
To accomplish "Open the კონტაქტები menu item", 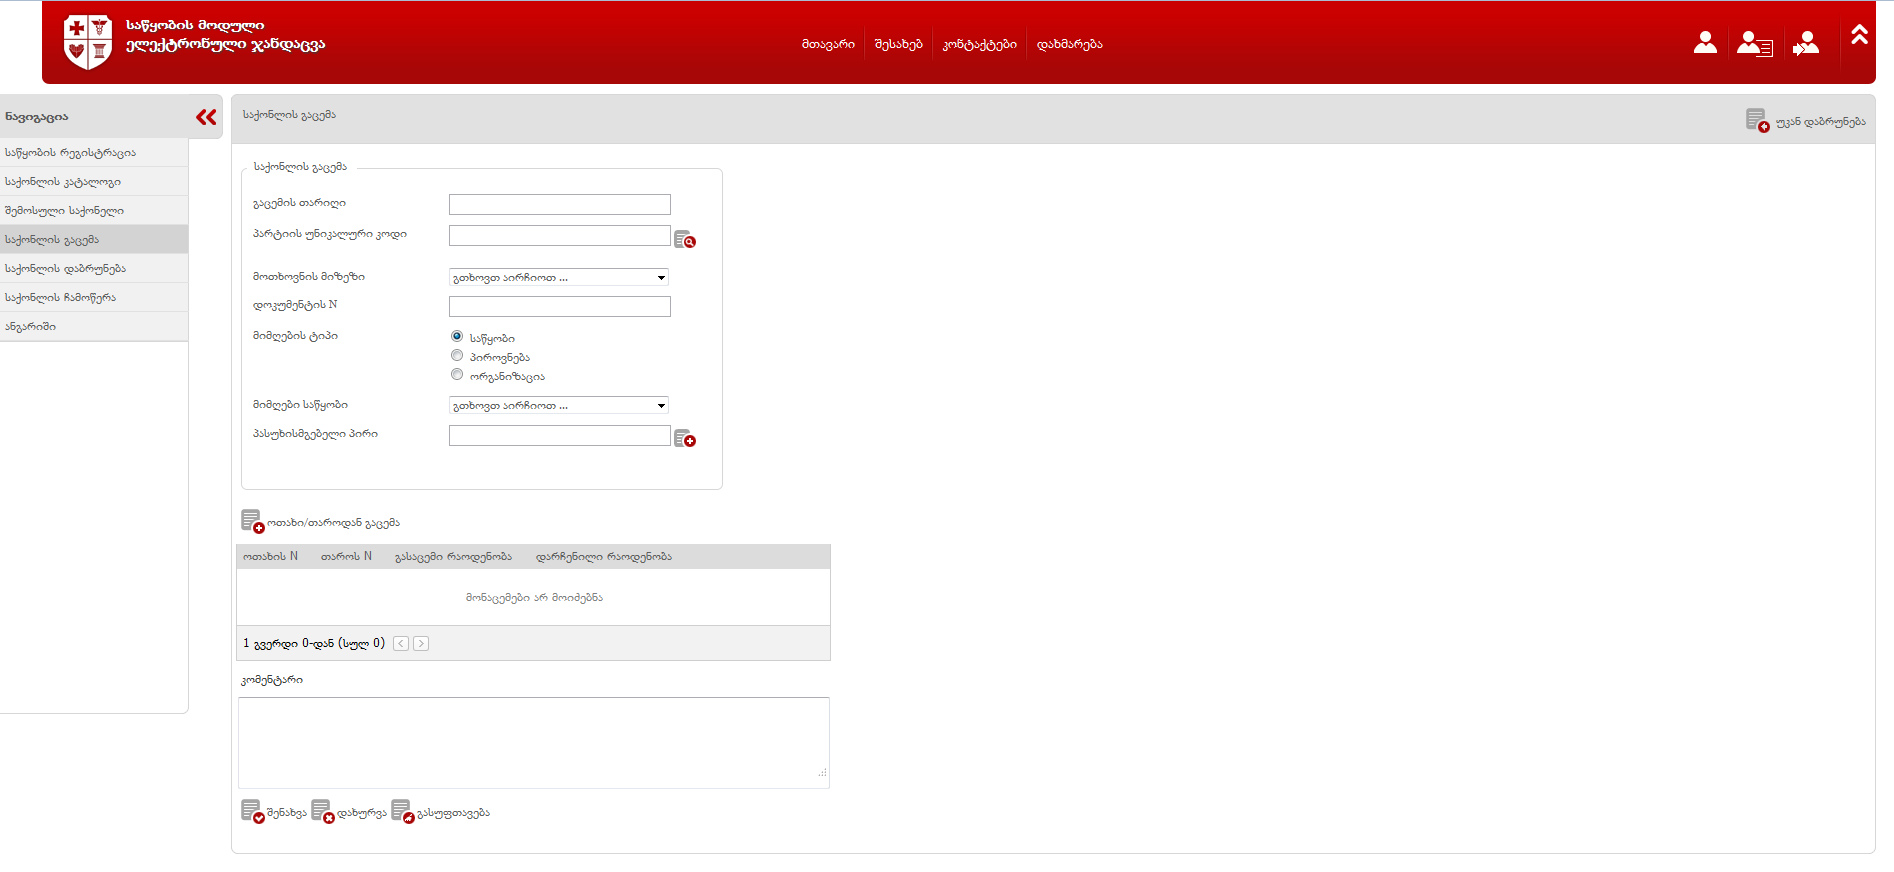I will pos(979,44).
